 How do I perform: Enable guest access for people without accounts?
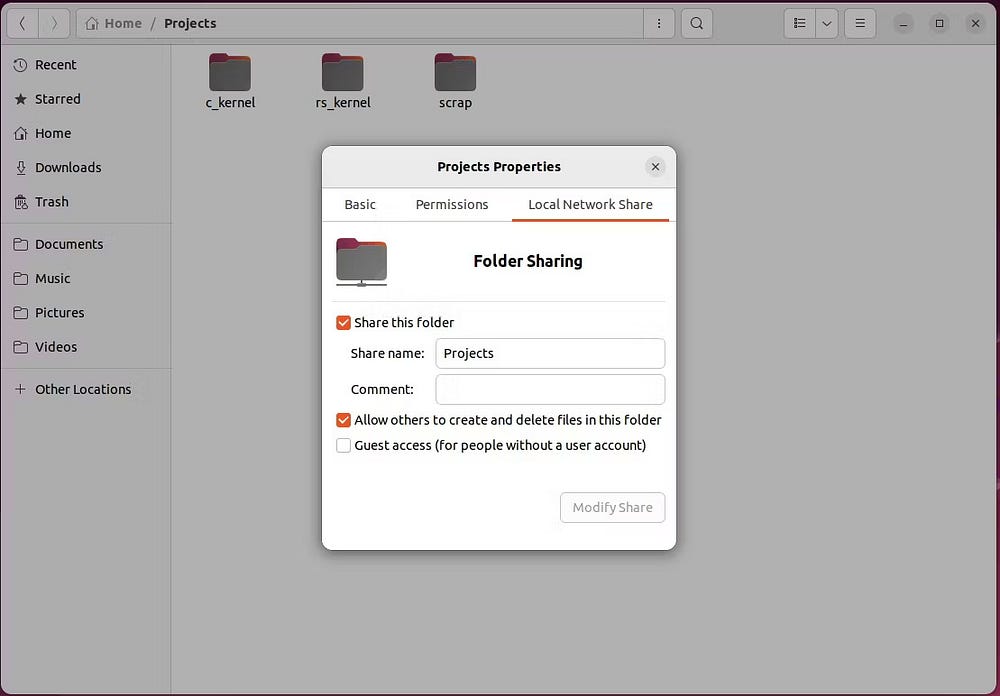(x=343, y=445)
